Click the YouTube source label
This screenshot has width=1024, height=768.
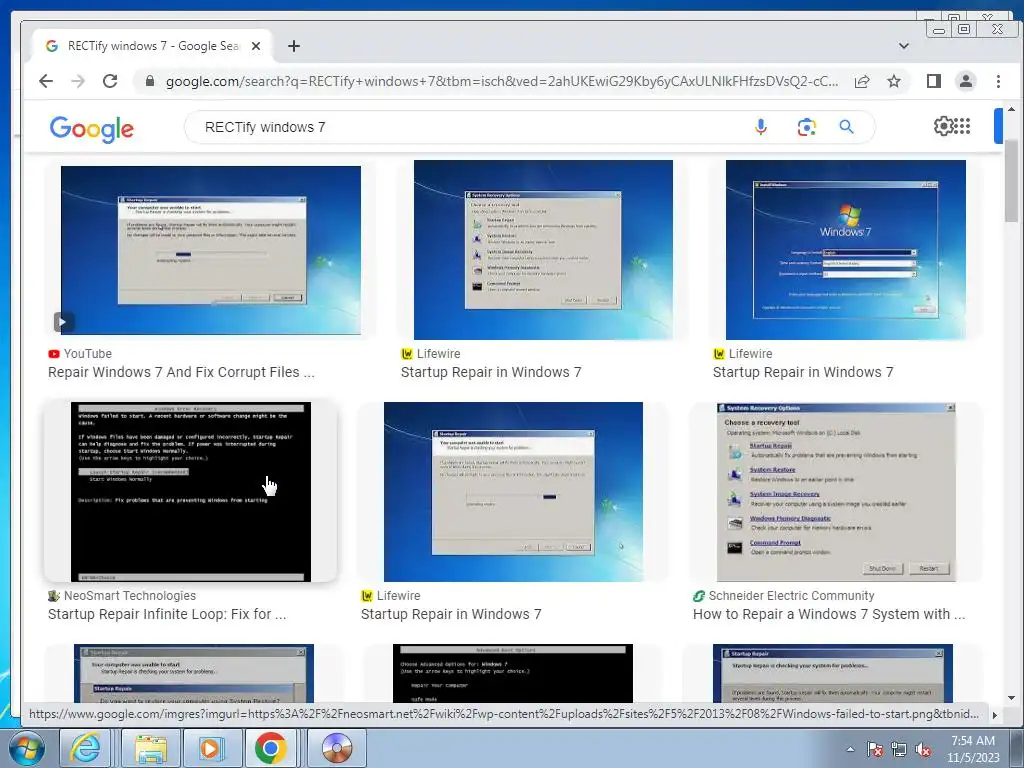(x=88, y=354)
